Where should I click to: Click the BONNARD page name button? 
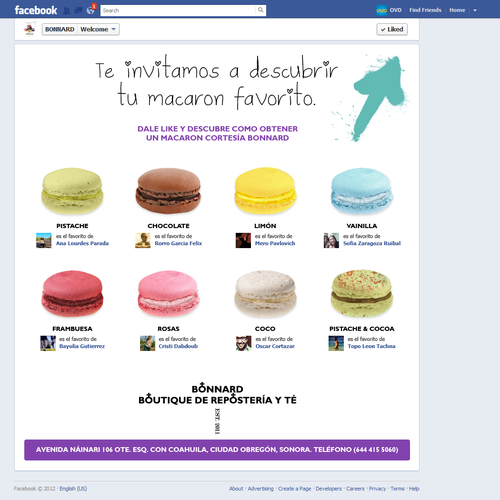coord(60,29)
